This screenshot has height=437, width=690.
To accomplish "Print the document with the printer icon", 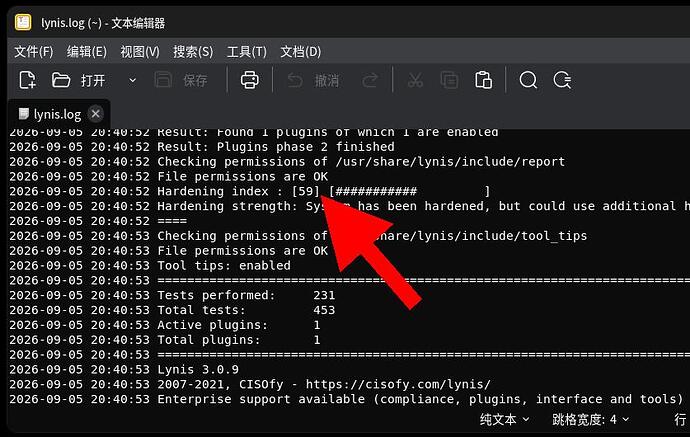I will [250, 80].
